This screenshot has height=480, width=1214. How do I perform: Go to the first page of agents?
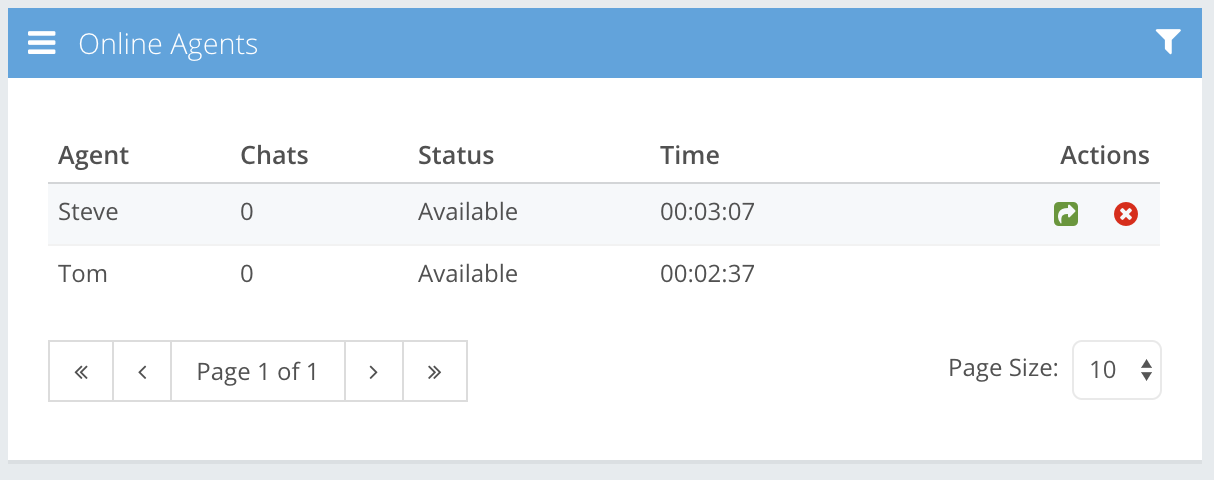pyautogui.click(x=81, y=372)
